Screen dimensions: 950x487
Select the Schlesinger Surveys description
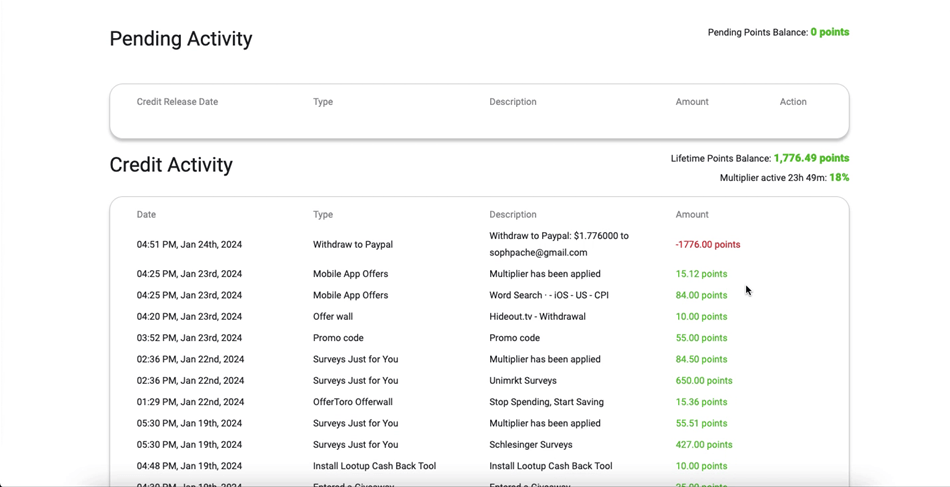[531, 445]
